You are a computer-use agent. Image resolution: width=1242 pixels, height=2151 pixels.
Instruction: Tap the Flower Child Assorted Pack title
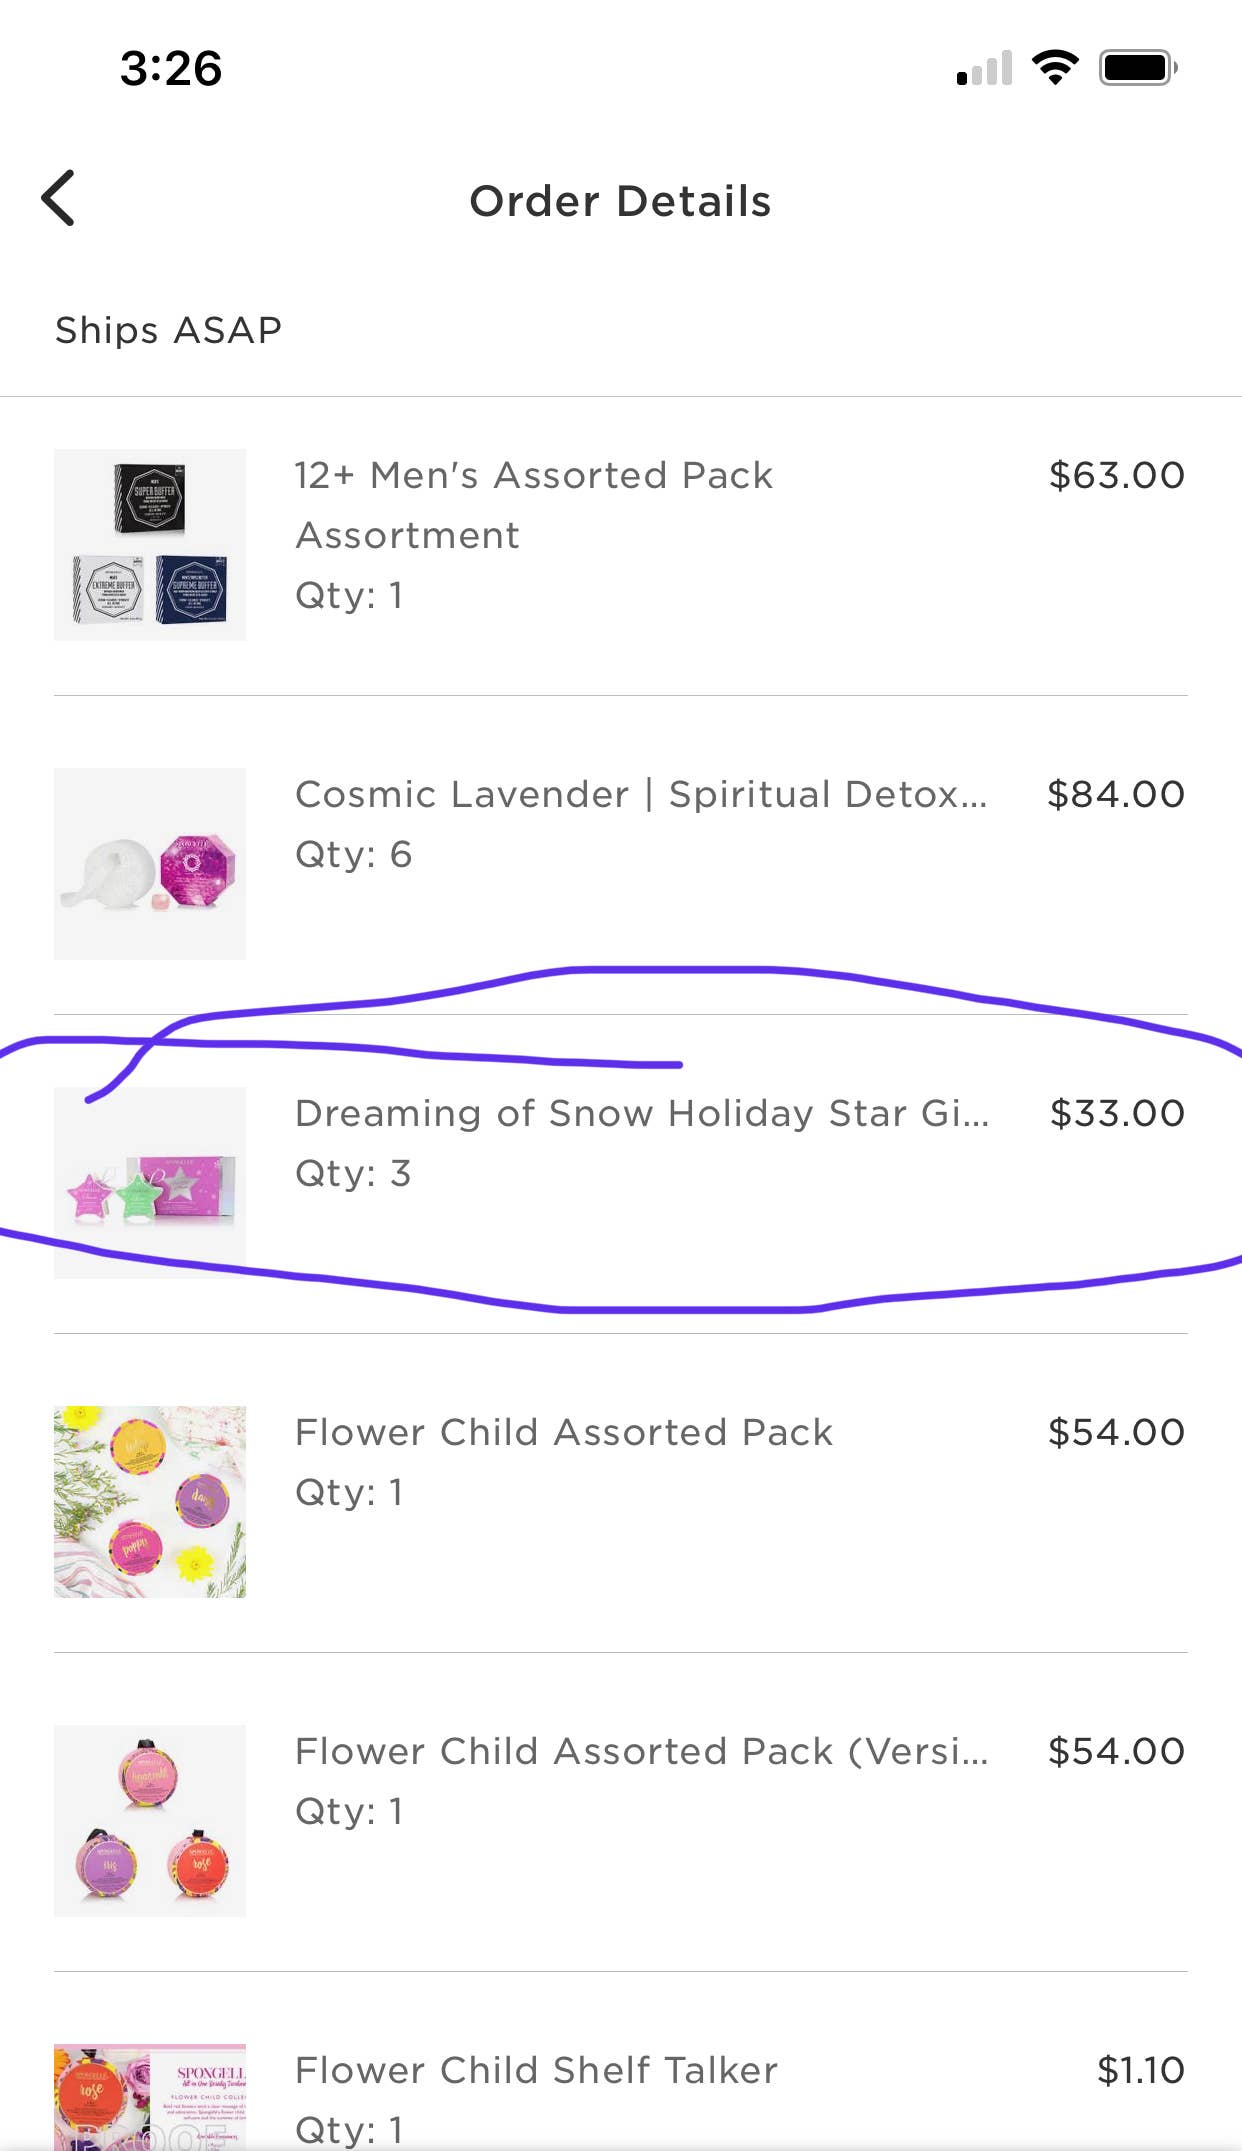[564, 1433]
